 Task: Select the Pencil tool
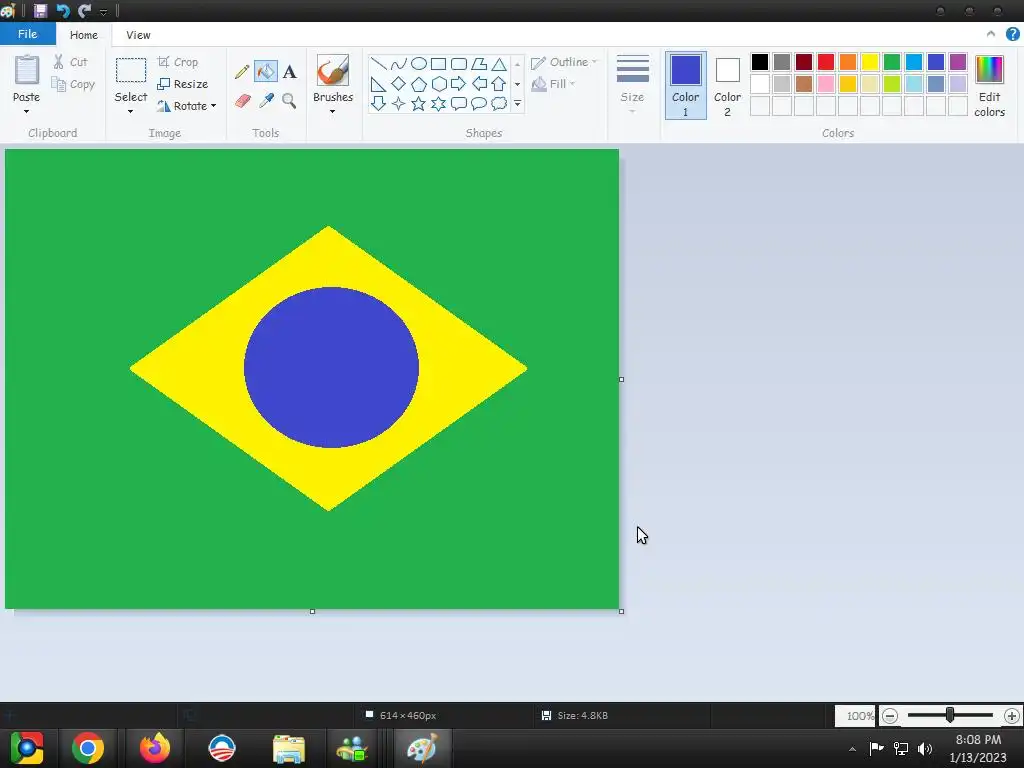(x=242, y=71)
